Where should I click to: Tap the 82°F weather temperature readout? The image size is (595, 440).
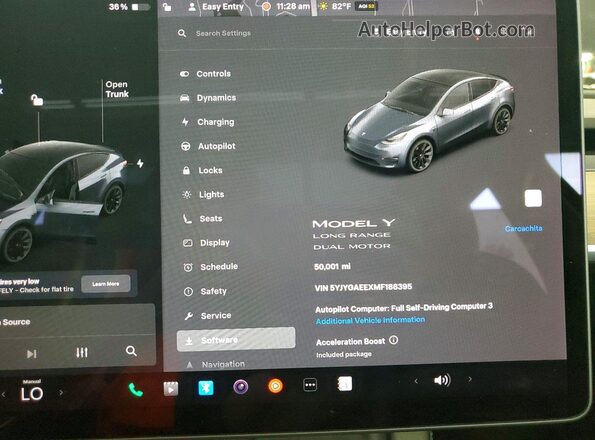pos(341,6)
